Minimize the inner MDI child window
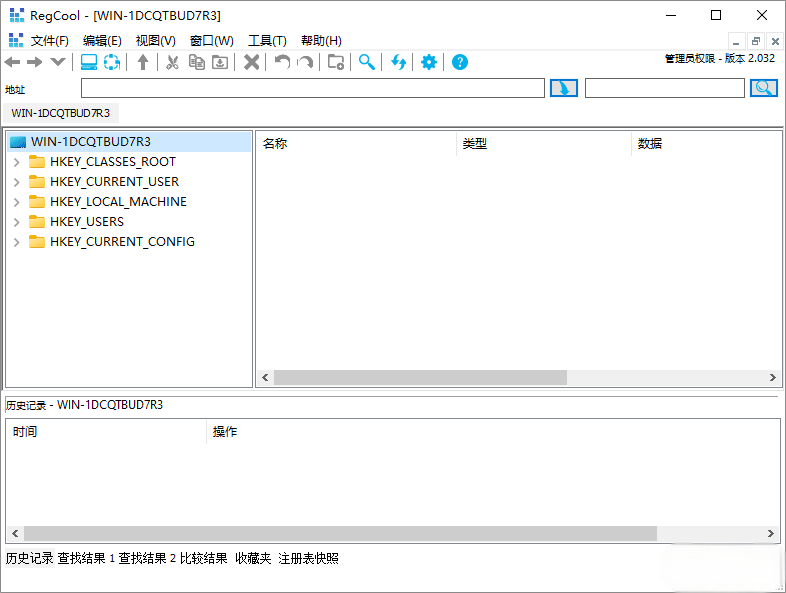Image resolution: width=786 pixels, height=593 pixels. [x=736, y=41]
